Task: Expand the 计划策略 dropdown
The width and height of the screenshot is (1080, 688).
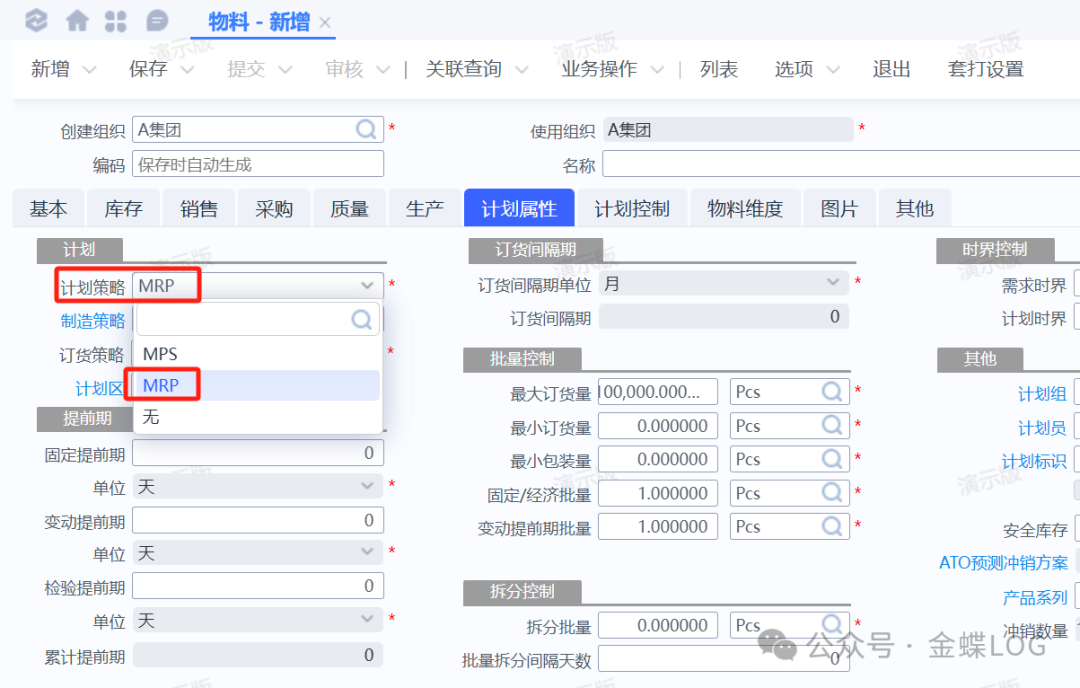Action: click(x=367, y=286)
